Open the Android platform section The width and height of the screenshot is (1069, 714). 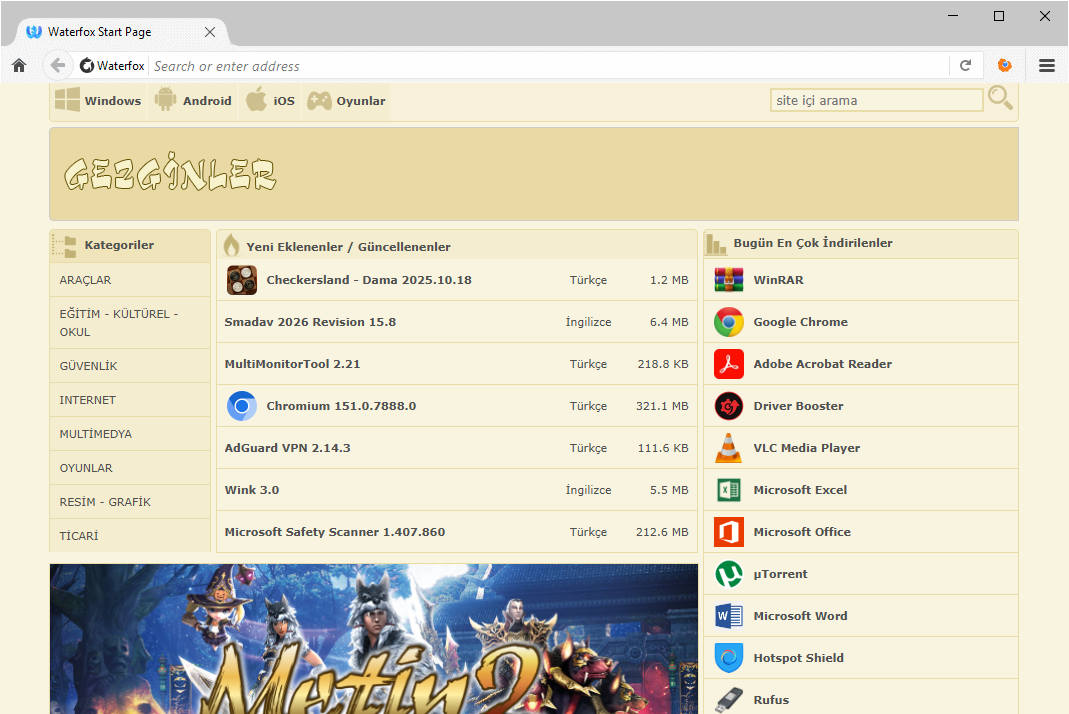193,100
